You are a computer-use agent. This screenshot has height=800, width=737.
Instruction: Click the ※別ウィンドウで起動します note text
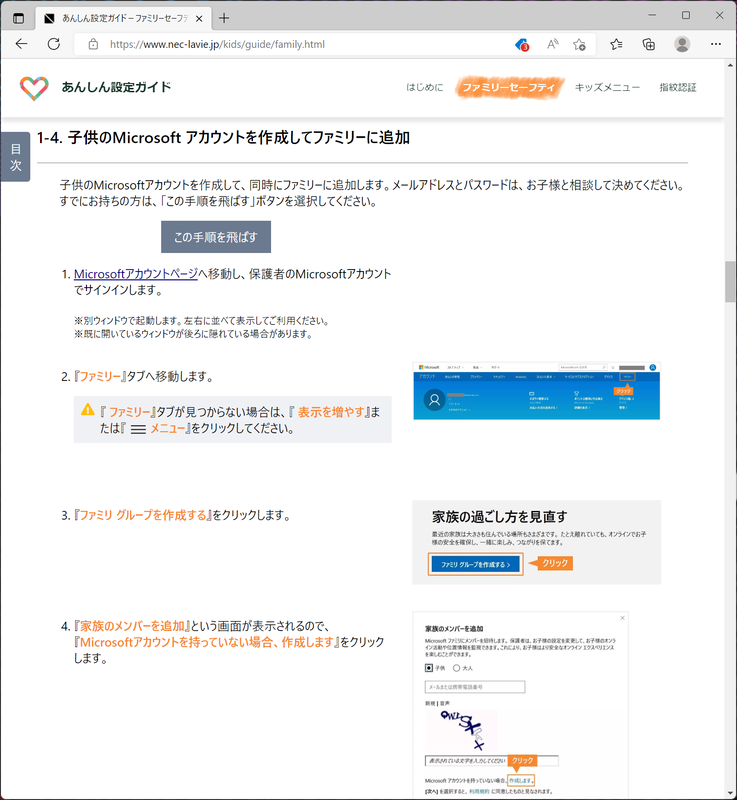point(201,321)
